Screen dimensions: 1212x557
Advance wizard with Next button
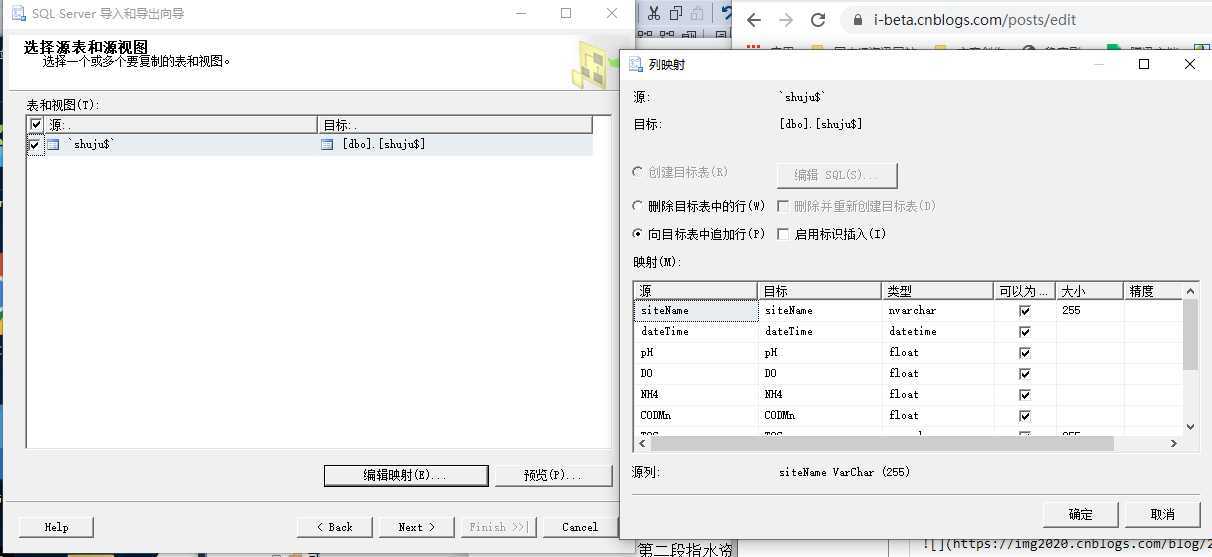[416, 527]
